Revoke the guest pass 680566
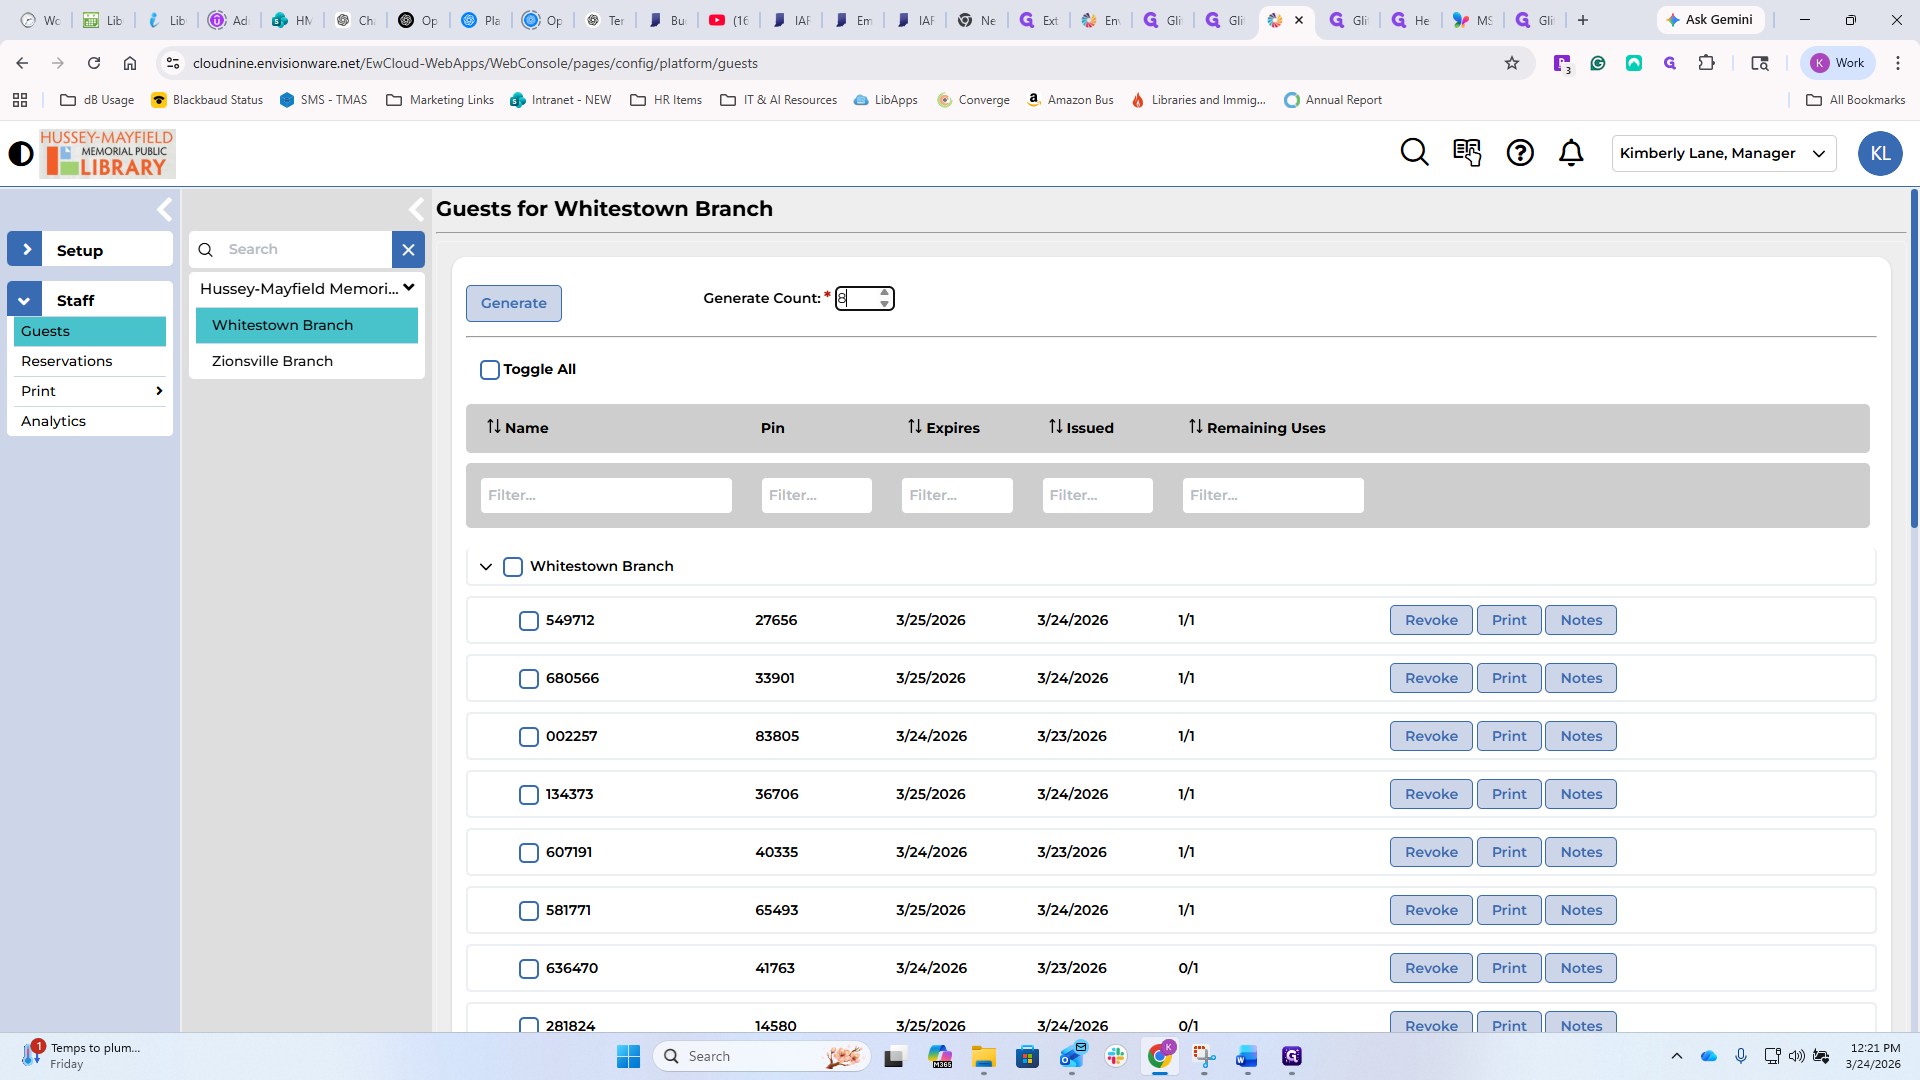The width and height of the screenshot is (1920, 1080). tap(1430, 678)
